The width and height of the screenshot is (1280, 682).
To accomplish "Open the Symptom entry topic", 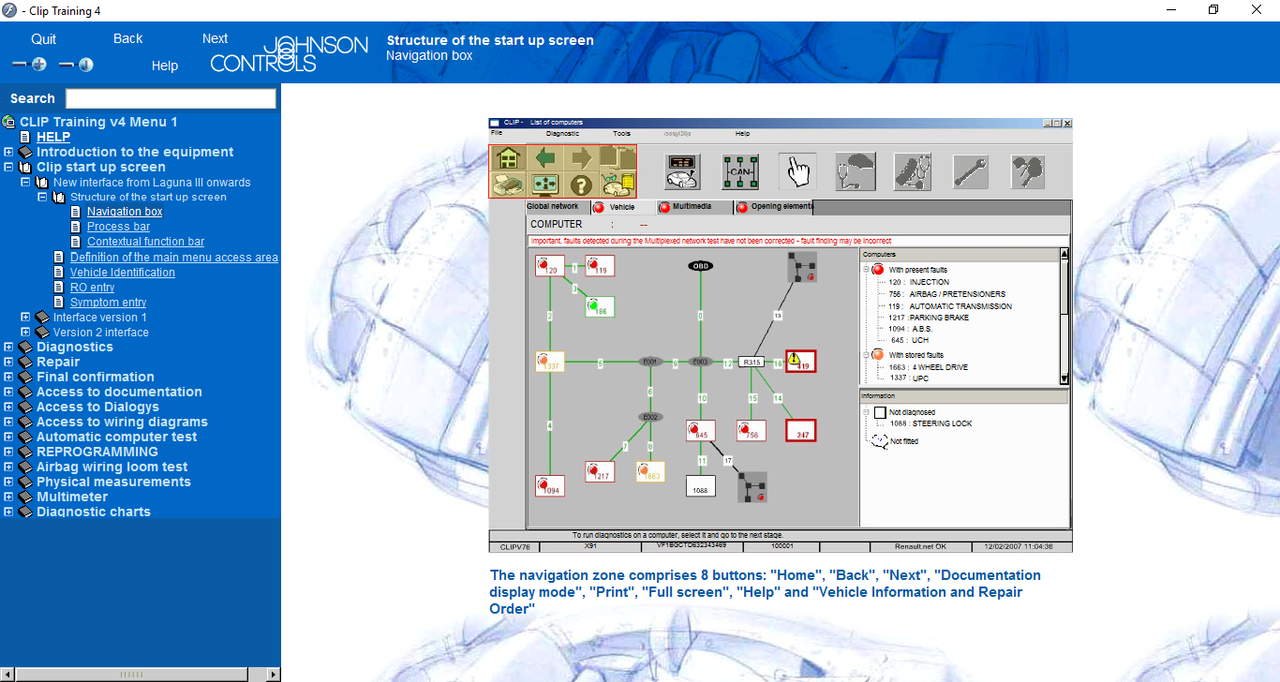I will (108, 302).
